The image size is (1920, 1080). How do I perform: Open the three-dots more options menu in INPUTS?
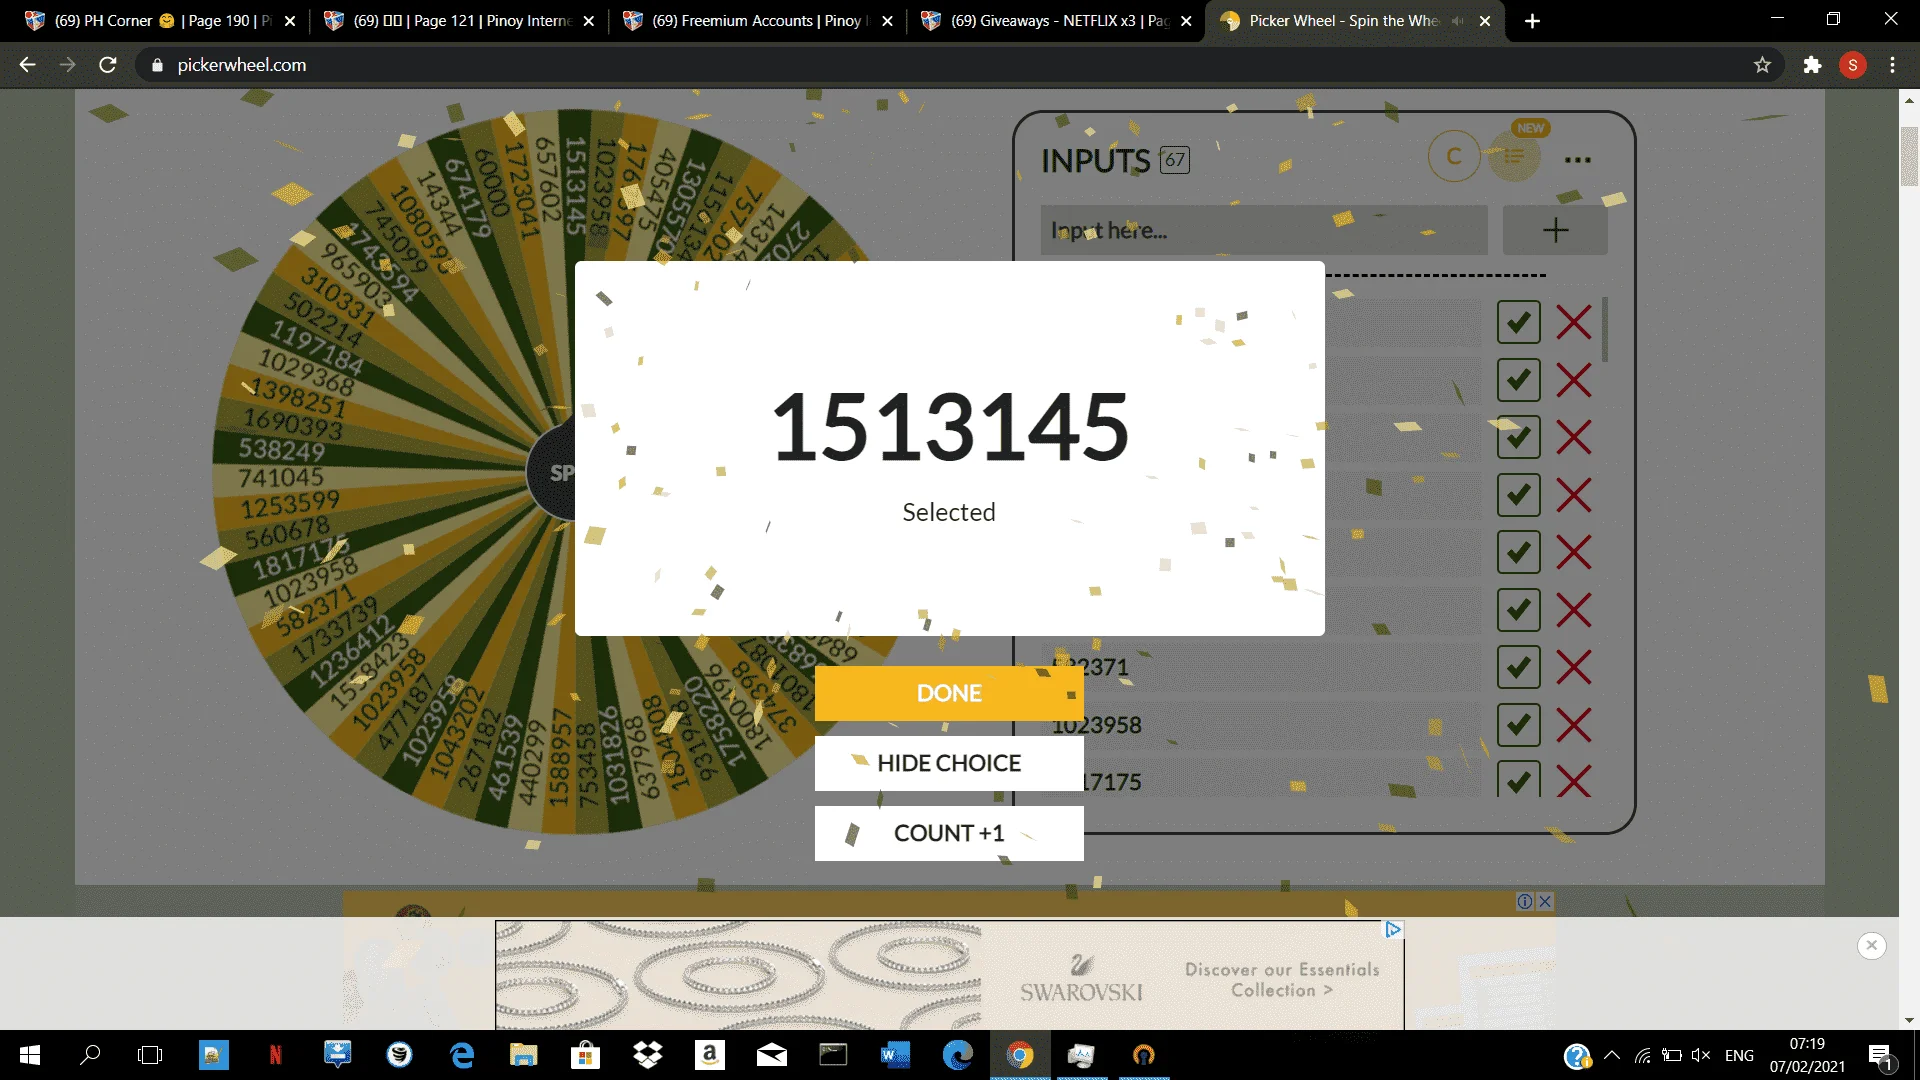pos(1578,160)
